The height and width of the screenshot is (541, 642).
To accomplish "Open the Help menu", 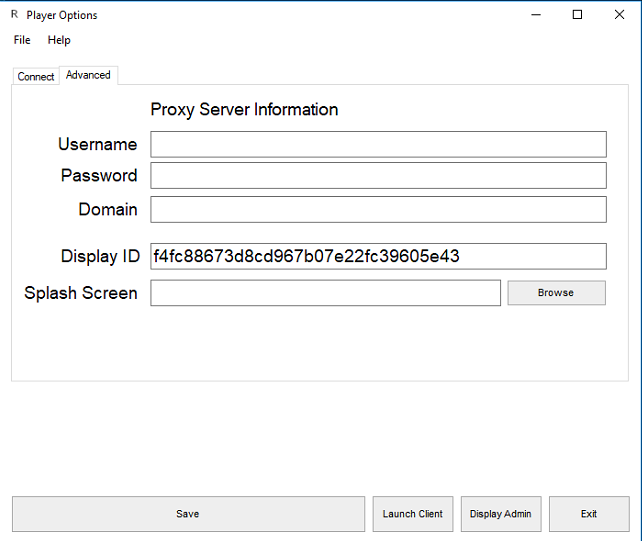I will 59,40.
